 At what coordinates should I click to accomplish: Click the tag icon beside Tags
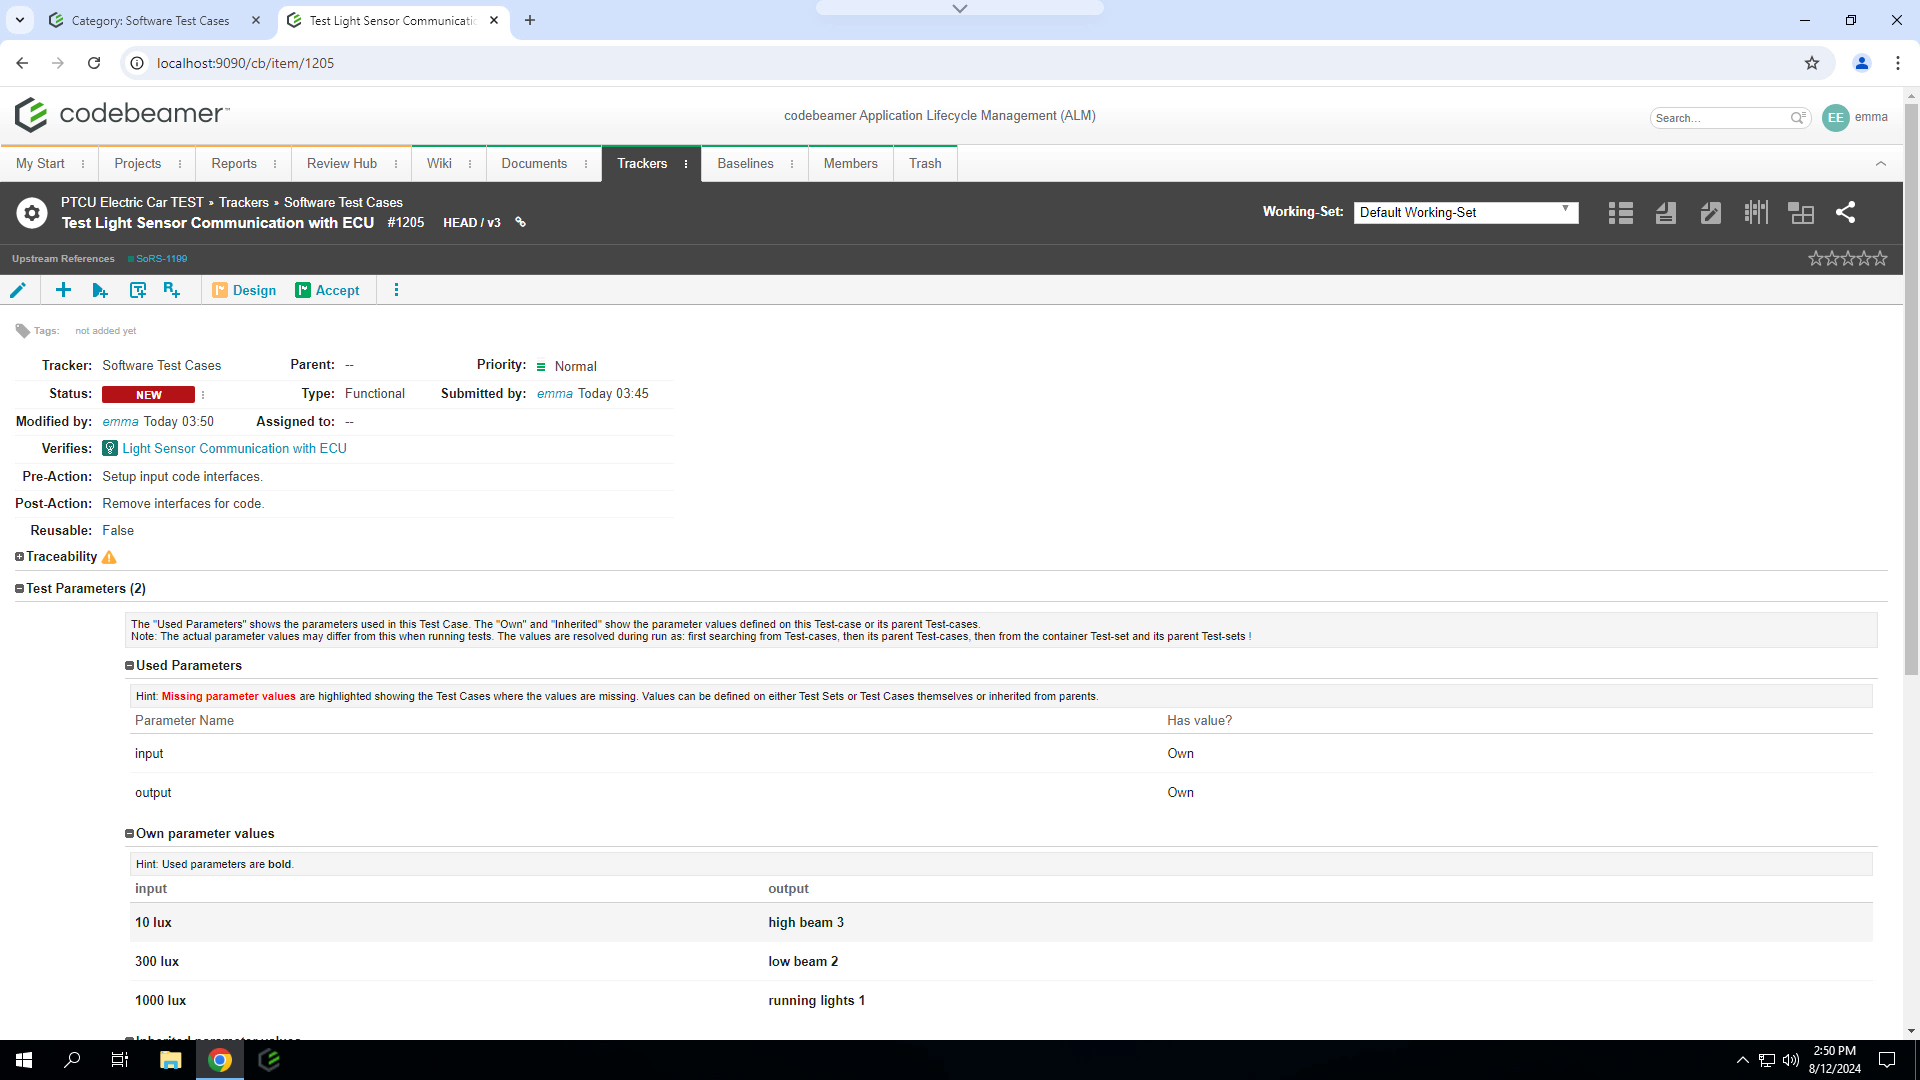(22, 331)
